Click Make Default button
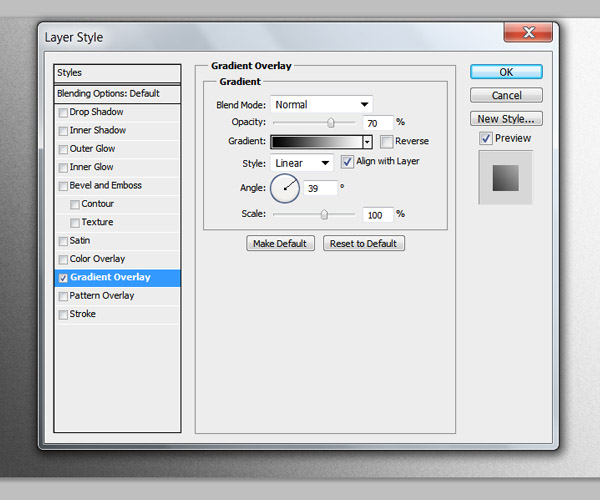 tap(280, 243)
